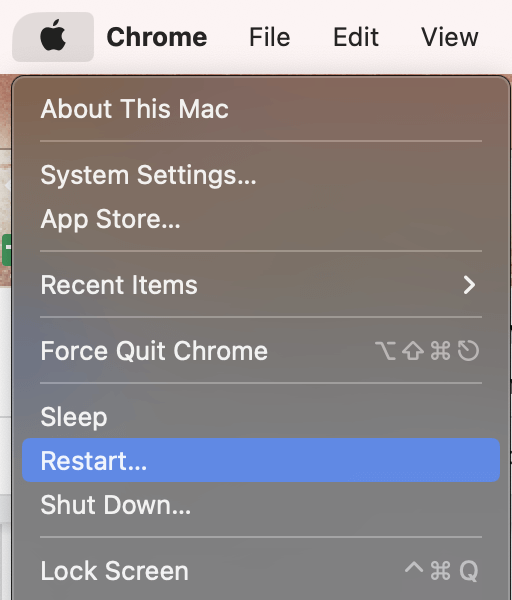Select Lock Screen
This screenshot has height=600, width=512.
[x=261, y=571]
